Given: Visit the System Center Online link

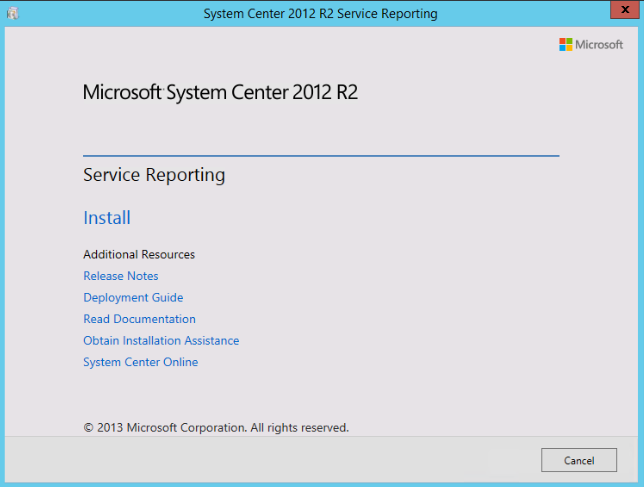Looking at the screenshot, I should [x=140, y=362].
